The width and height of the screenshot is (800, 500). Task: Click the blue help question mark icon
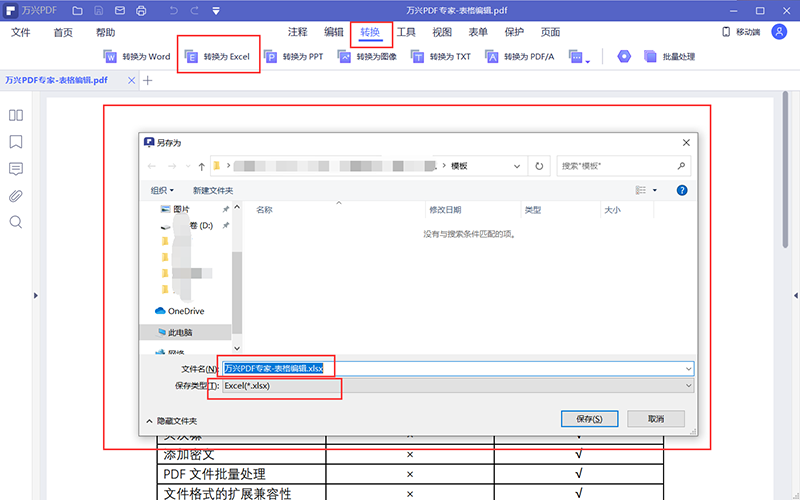coord(682,190)
